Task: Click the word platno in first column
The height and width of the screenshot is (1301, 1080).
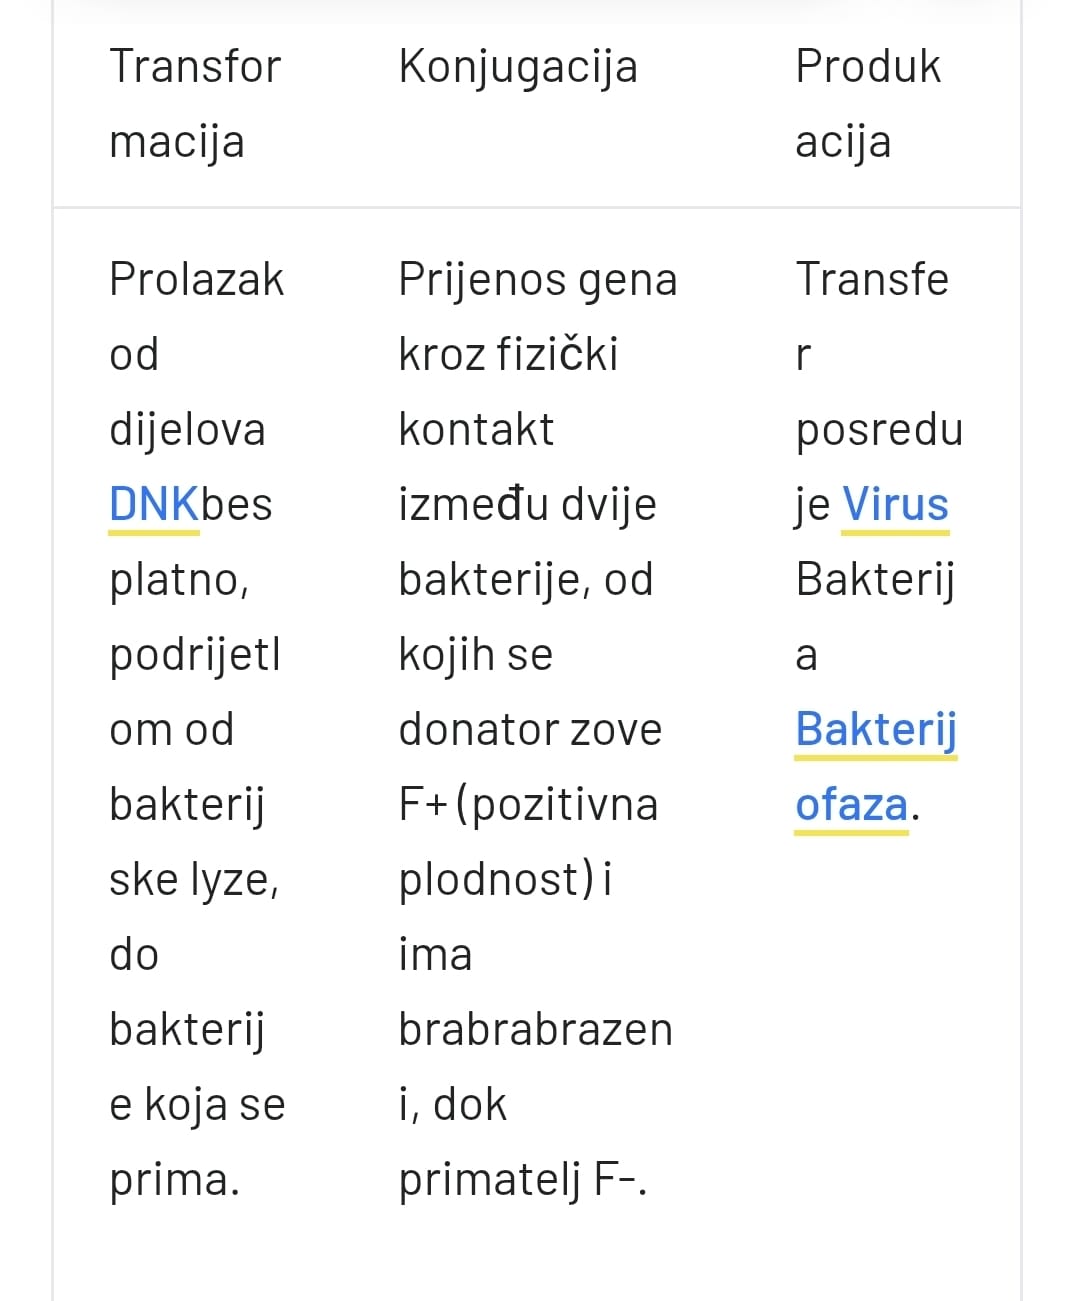Action: 178,579
